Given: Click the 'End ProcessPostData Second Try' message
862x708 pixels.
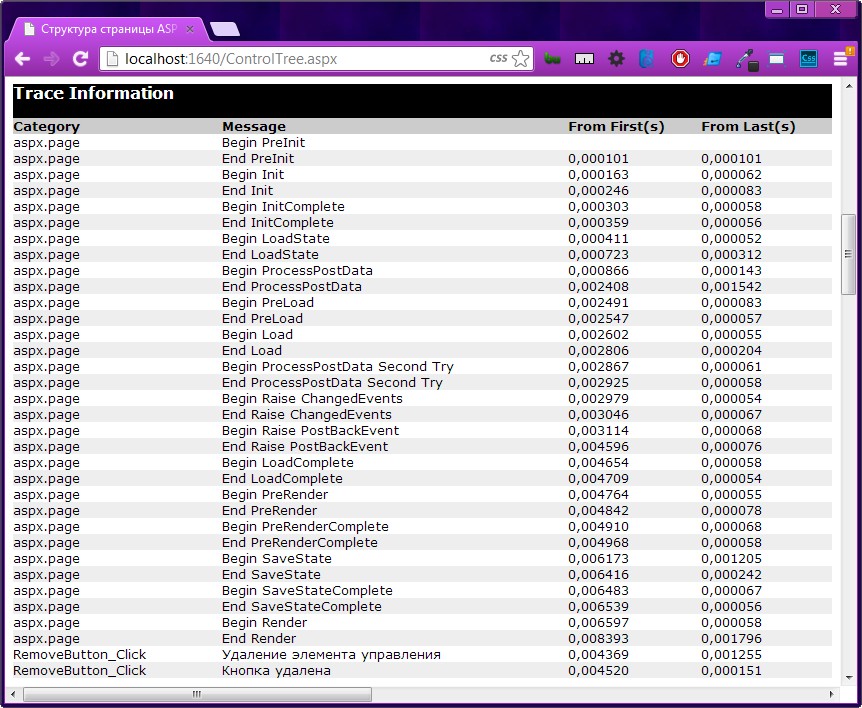Looking at the screenshot, I should (x=332, y=383).
